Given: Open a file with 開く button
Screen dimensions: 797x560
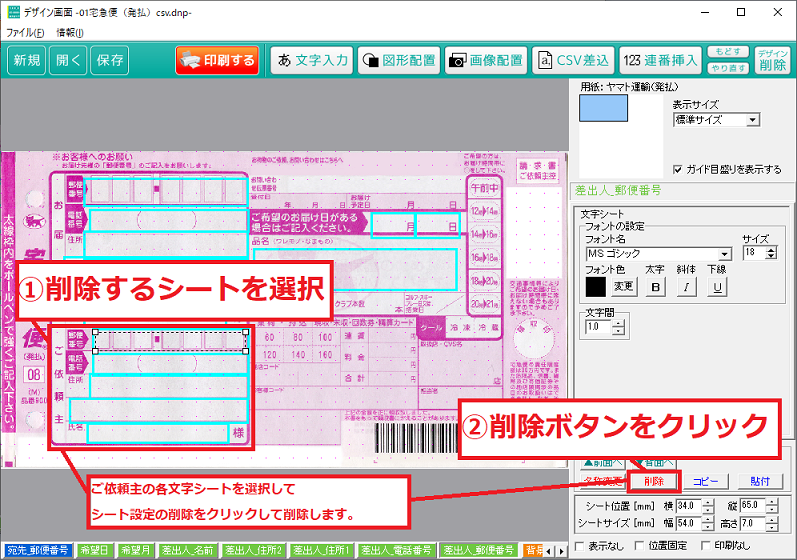Looking at the screenshot, I should coord(68,60).
